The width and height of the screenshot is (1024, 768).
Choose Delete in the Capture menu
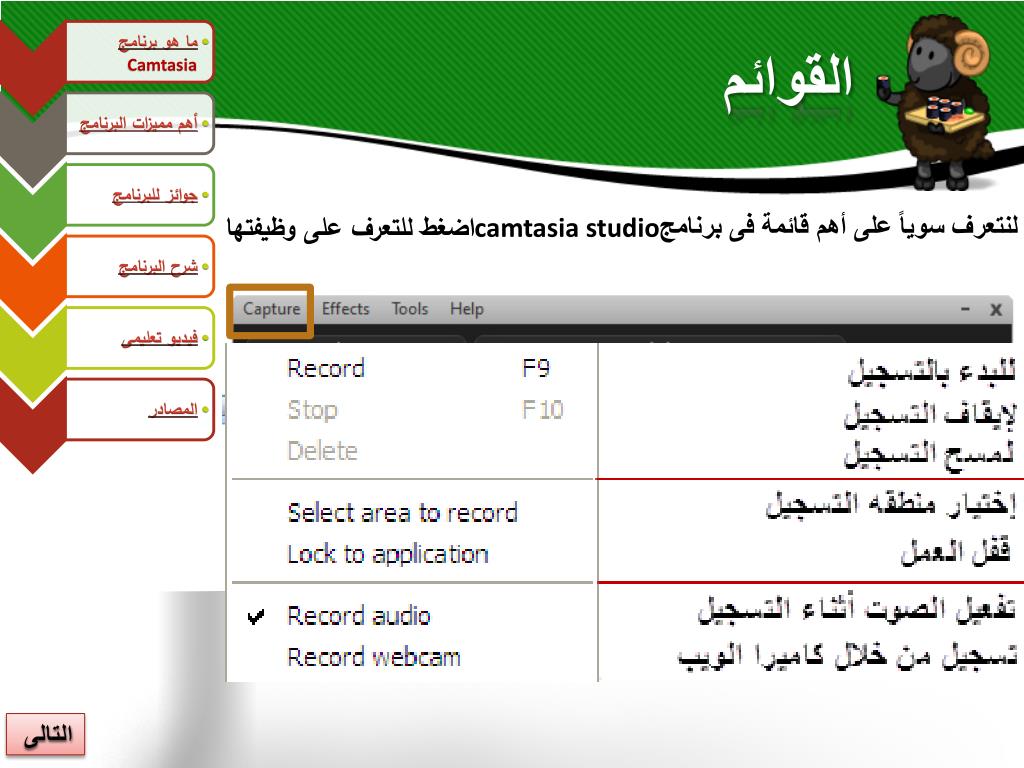323,451
